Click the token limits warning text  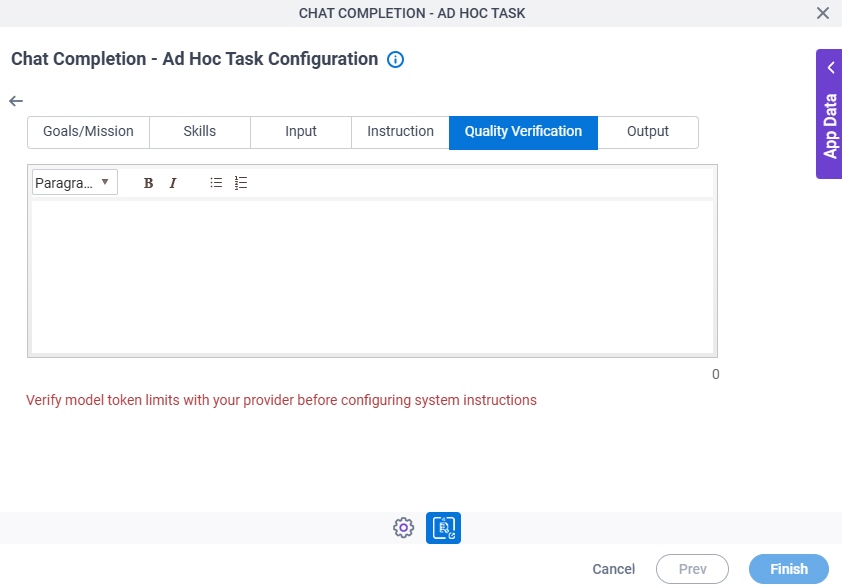281,400
